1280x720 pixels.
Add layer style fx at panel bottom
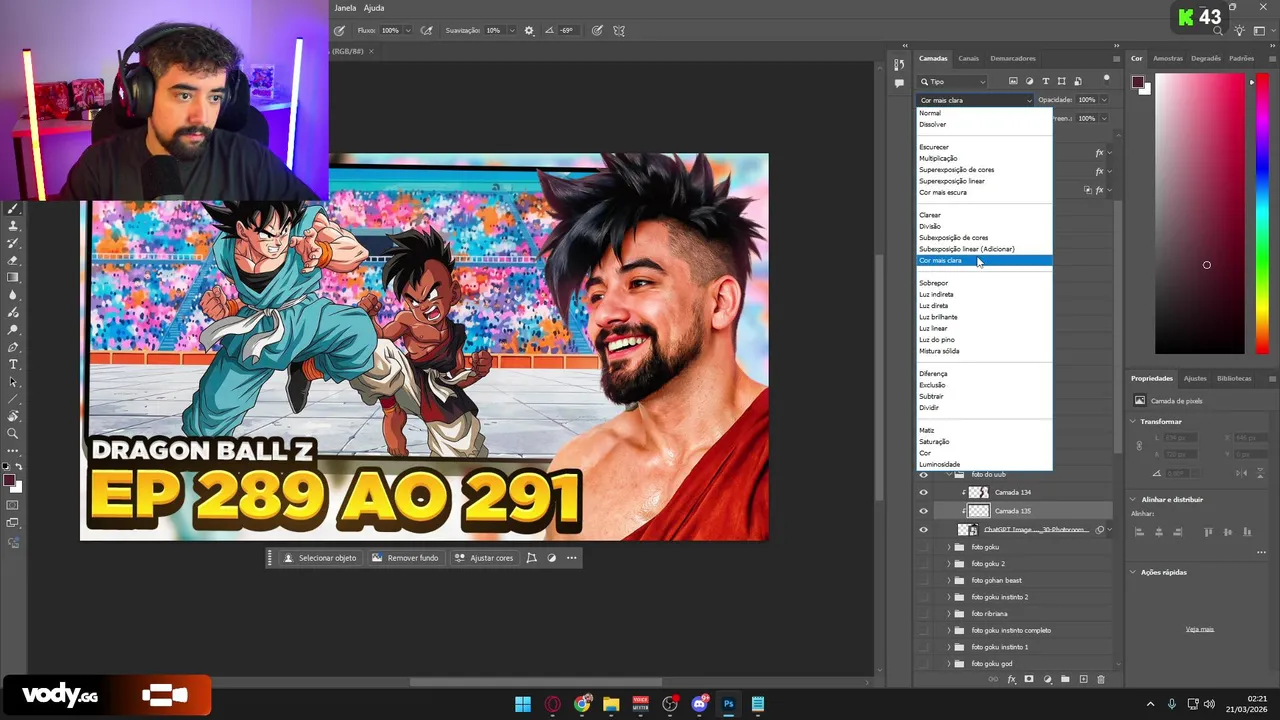coord(1012,680)
